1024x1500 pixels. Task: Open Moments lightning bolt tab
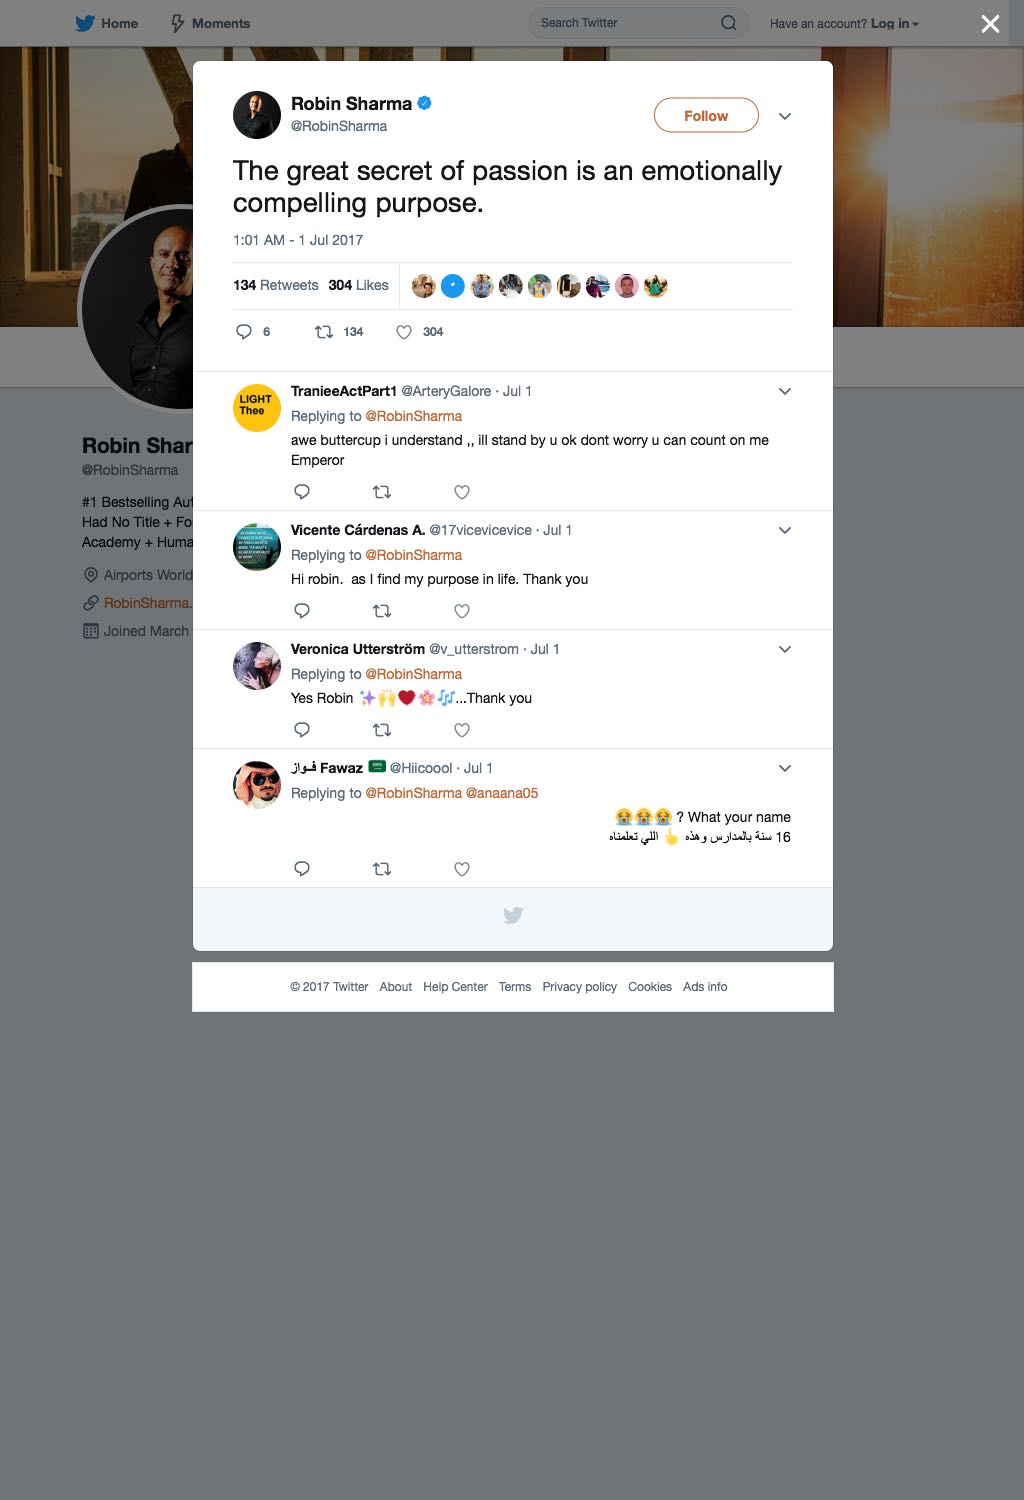(x=177, y=23)
